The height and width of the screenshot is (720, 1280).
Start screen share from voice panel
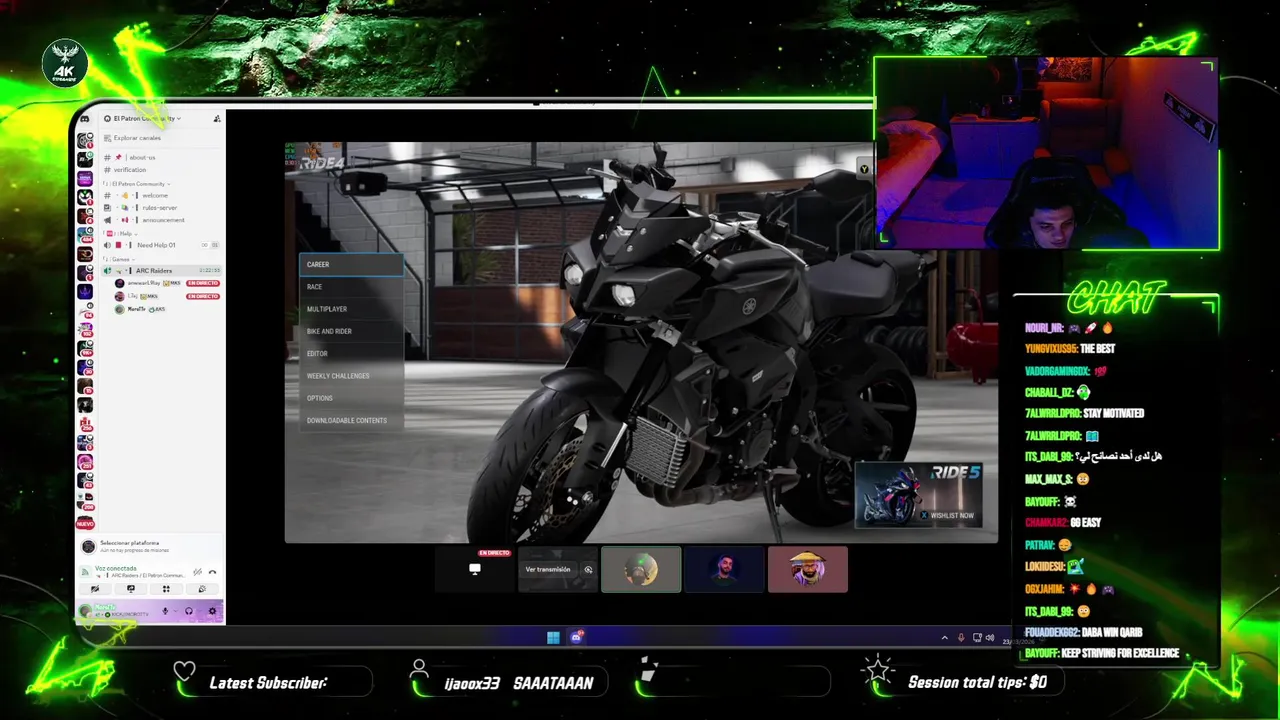[131, 589]
